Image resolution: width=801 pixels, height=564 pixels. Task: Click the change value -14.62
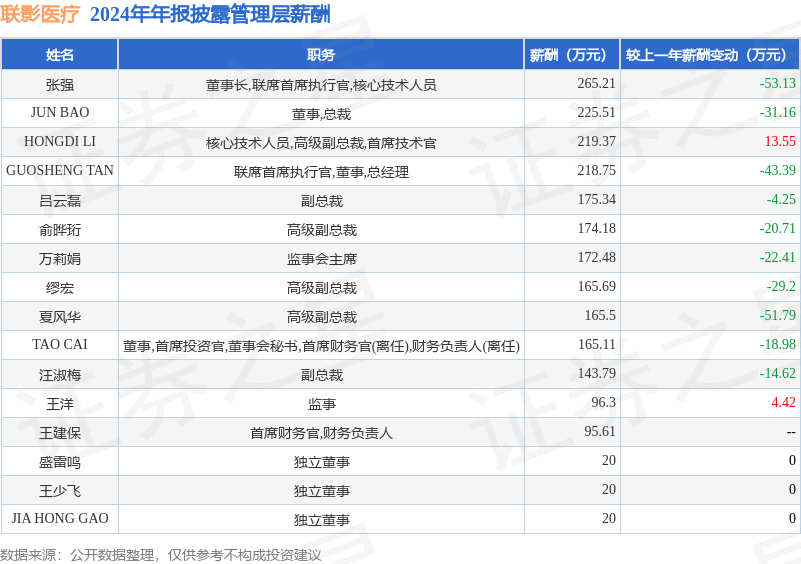click(x=778, y=373)
